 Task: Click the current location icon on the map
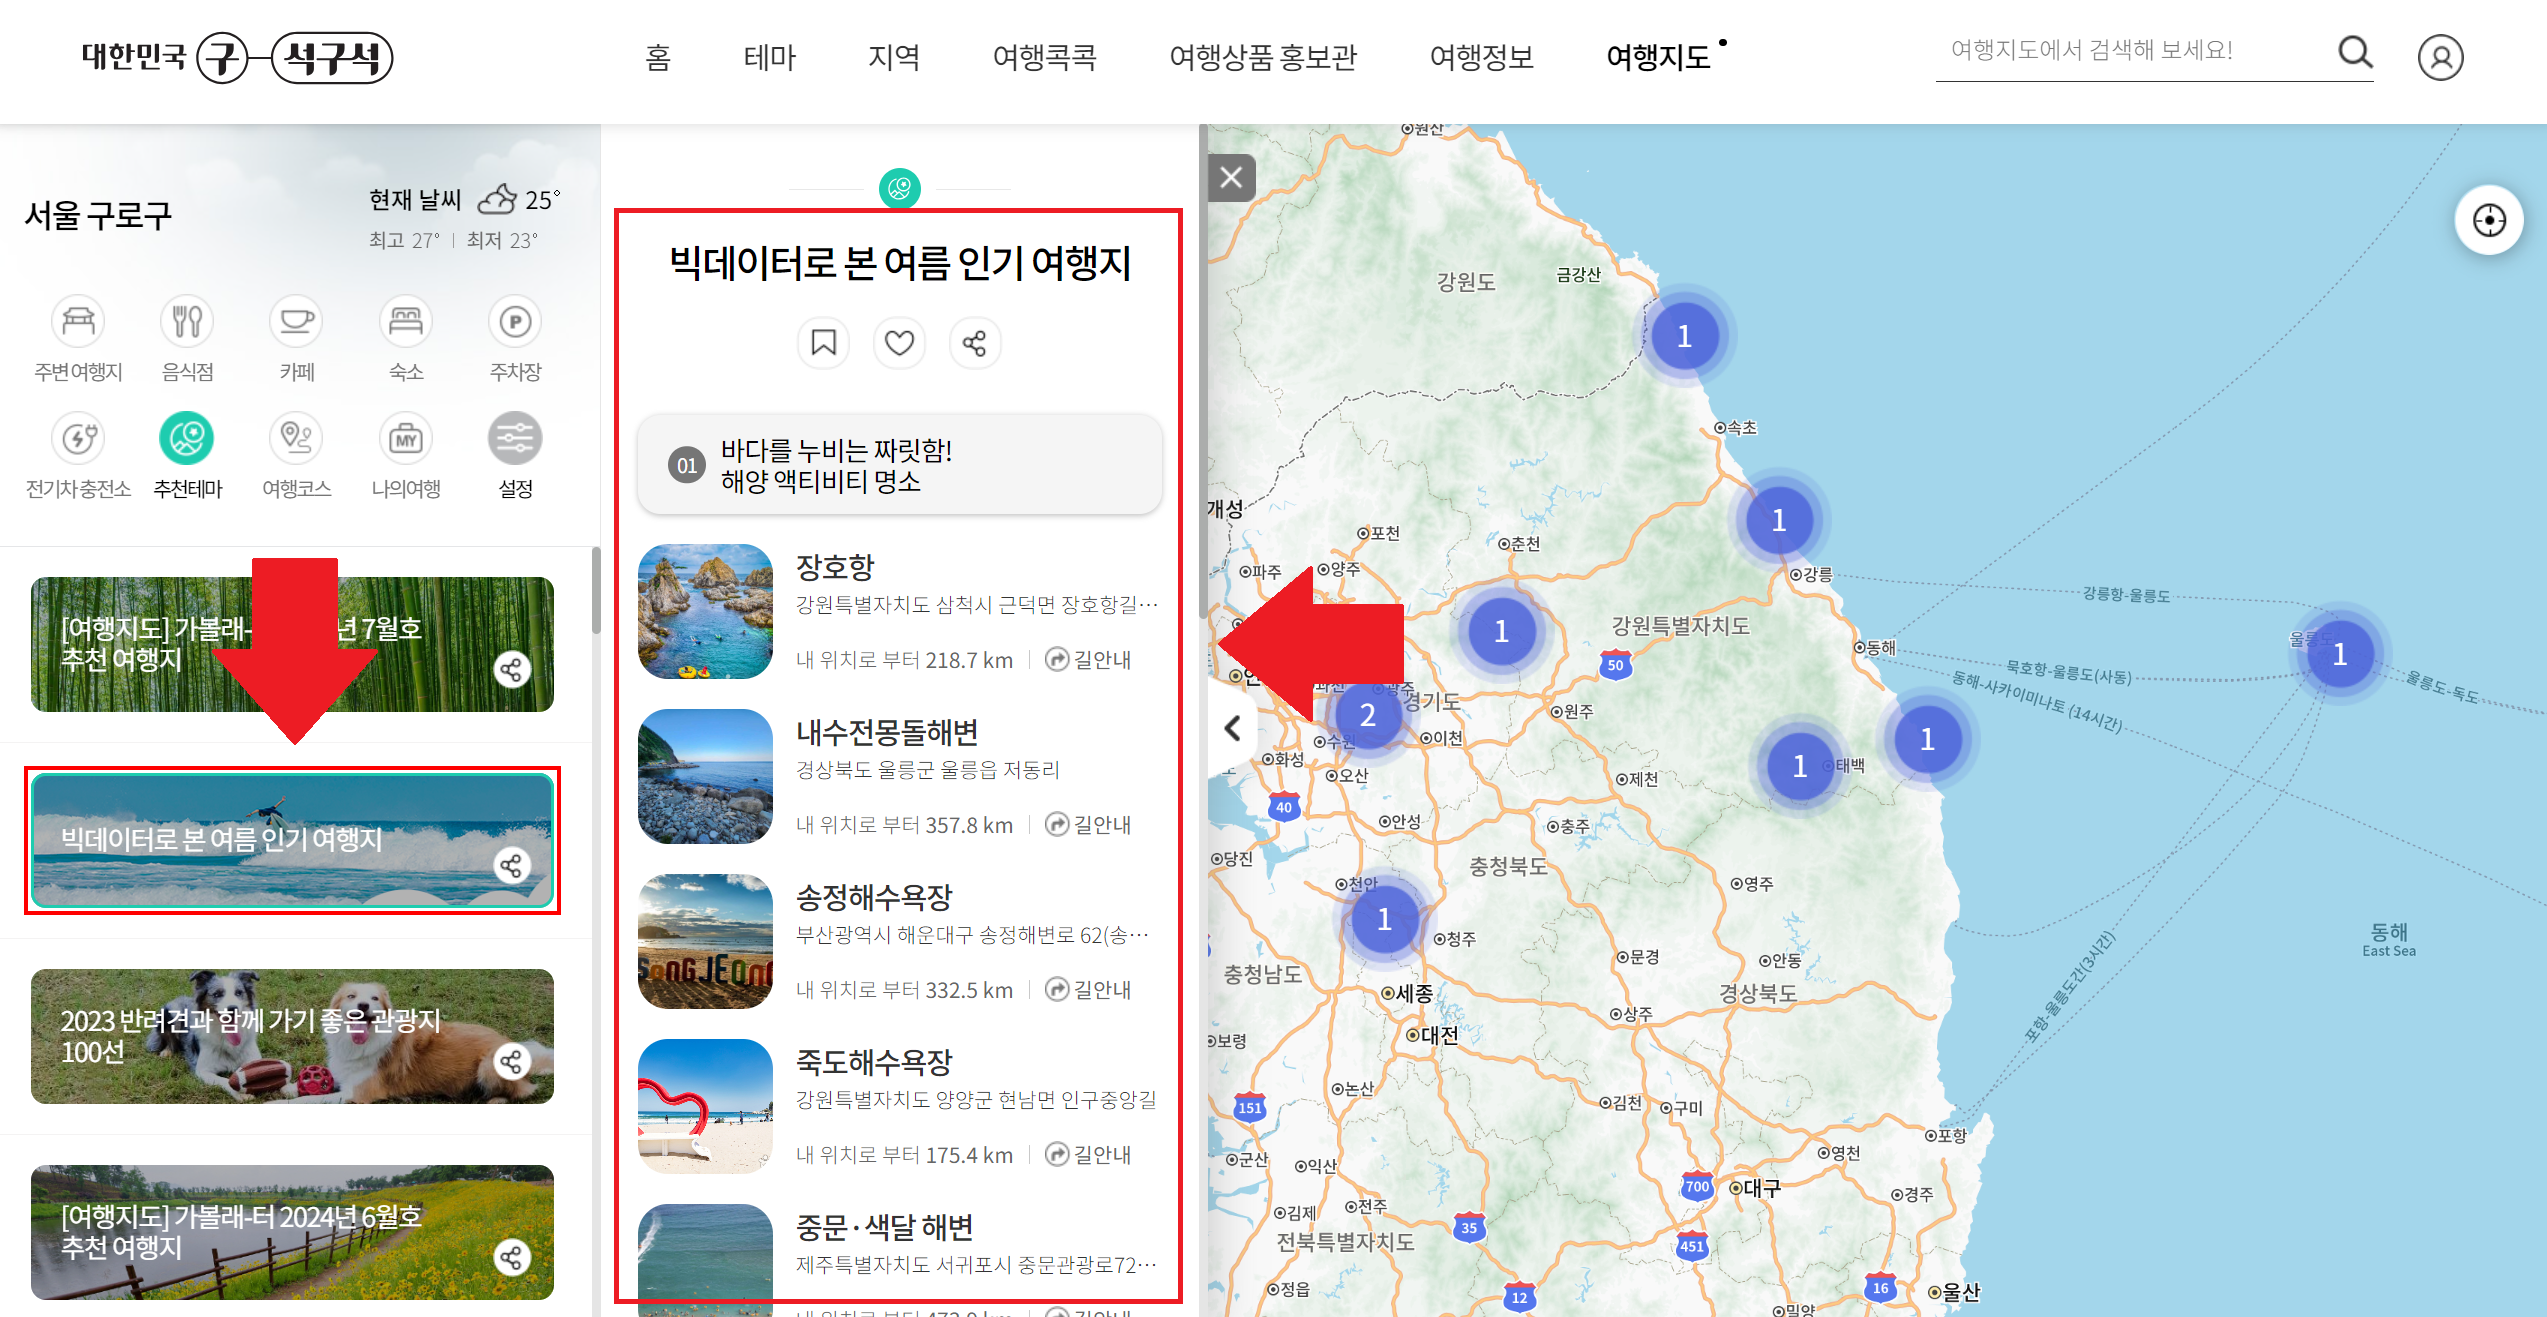point(2489,220)
